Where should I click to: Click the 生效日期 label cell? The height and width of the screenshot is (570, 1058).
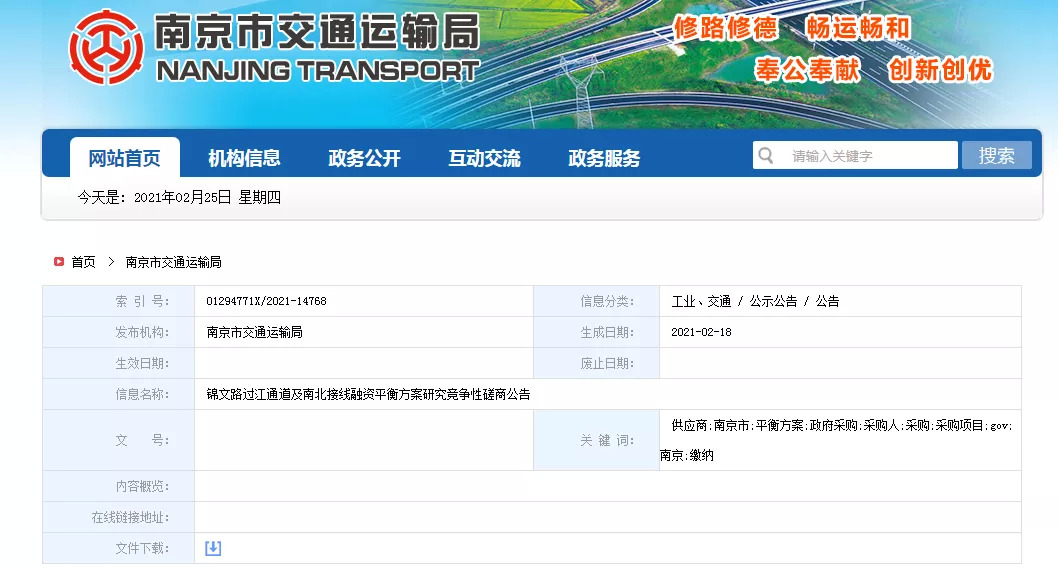coord(119,363)
